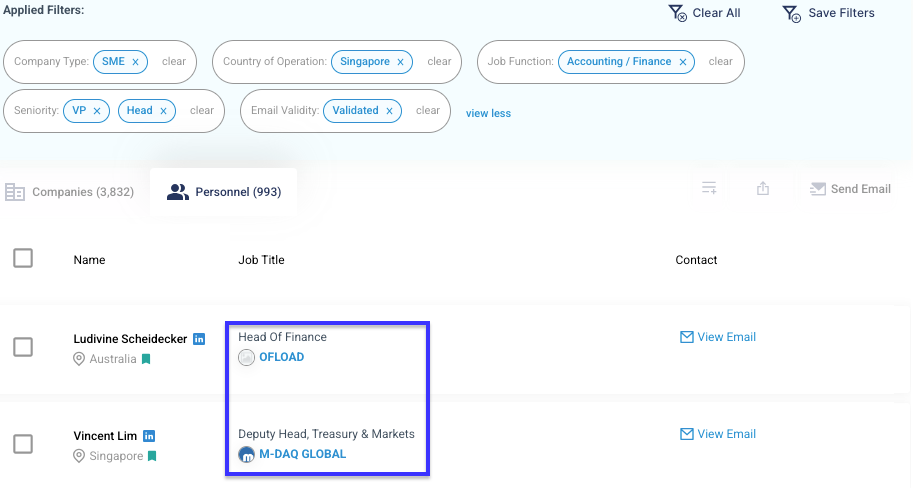Click the Save Filters funnel icon
The image size is (913, 488).
click(792, 13)
